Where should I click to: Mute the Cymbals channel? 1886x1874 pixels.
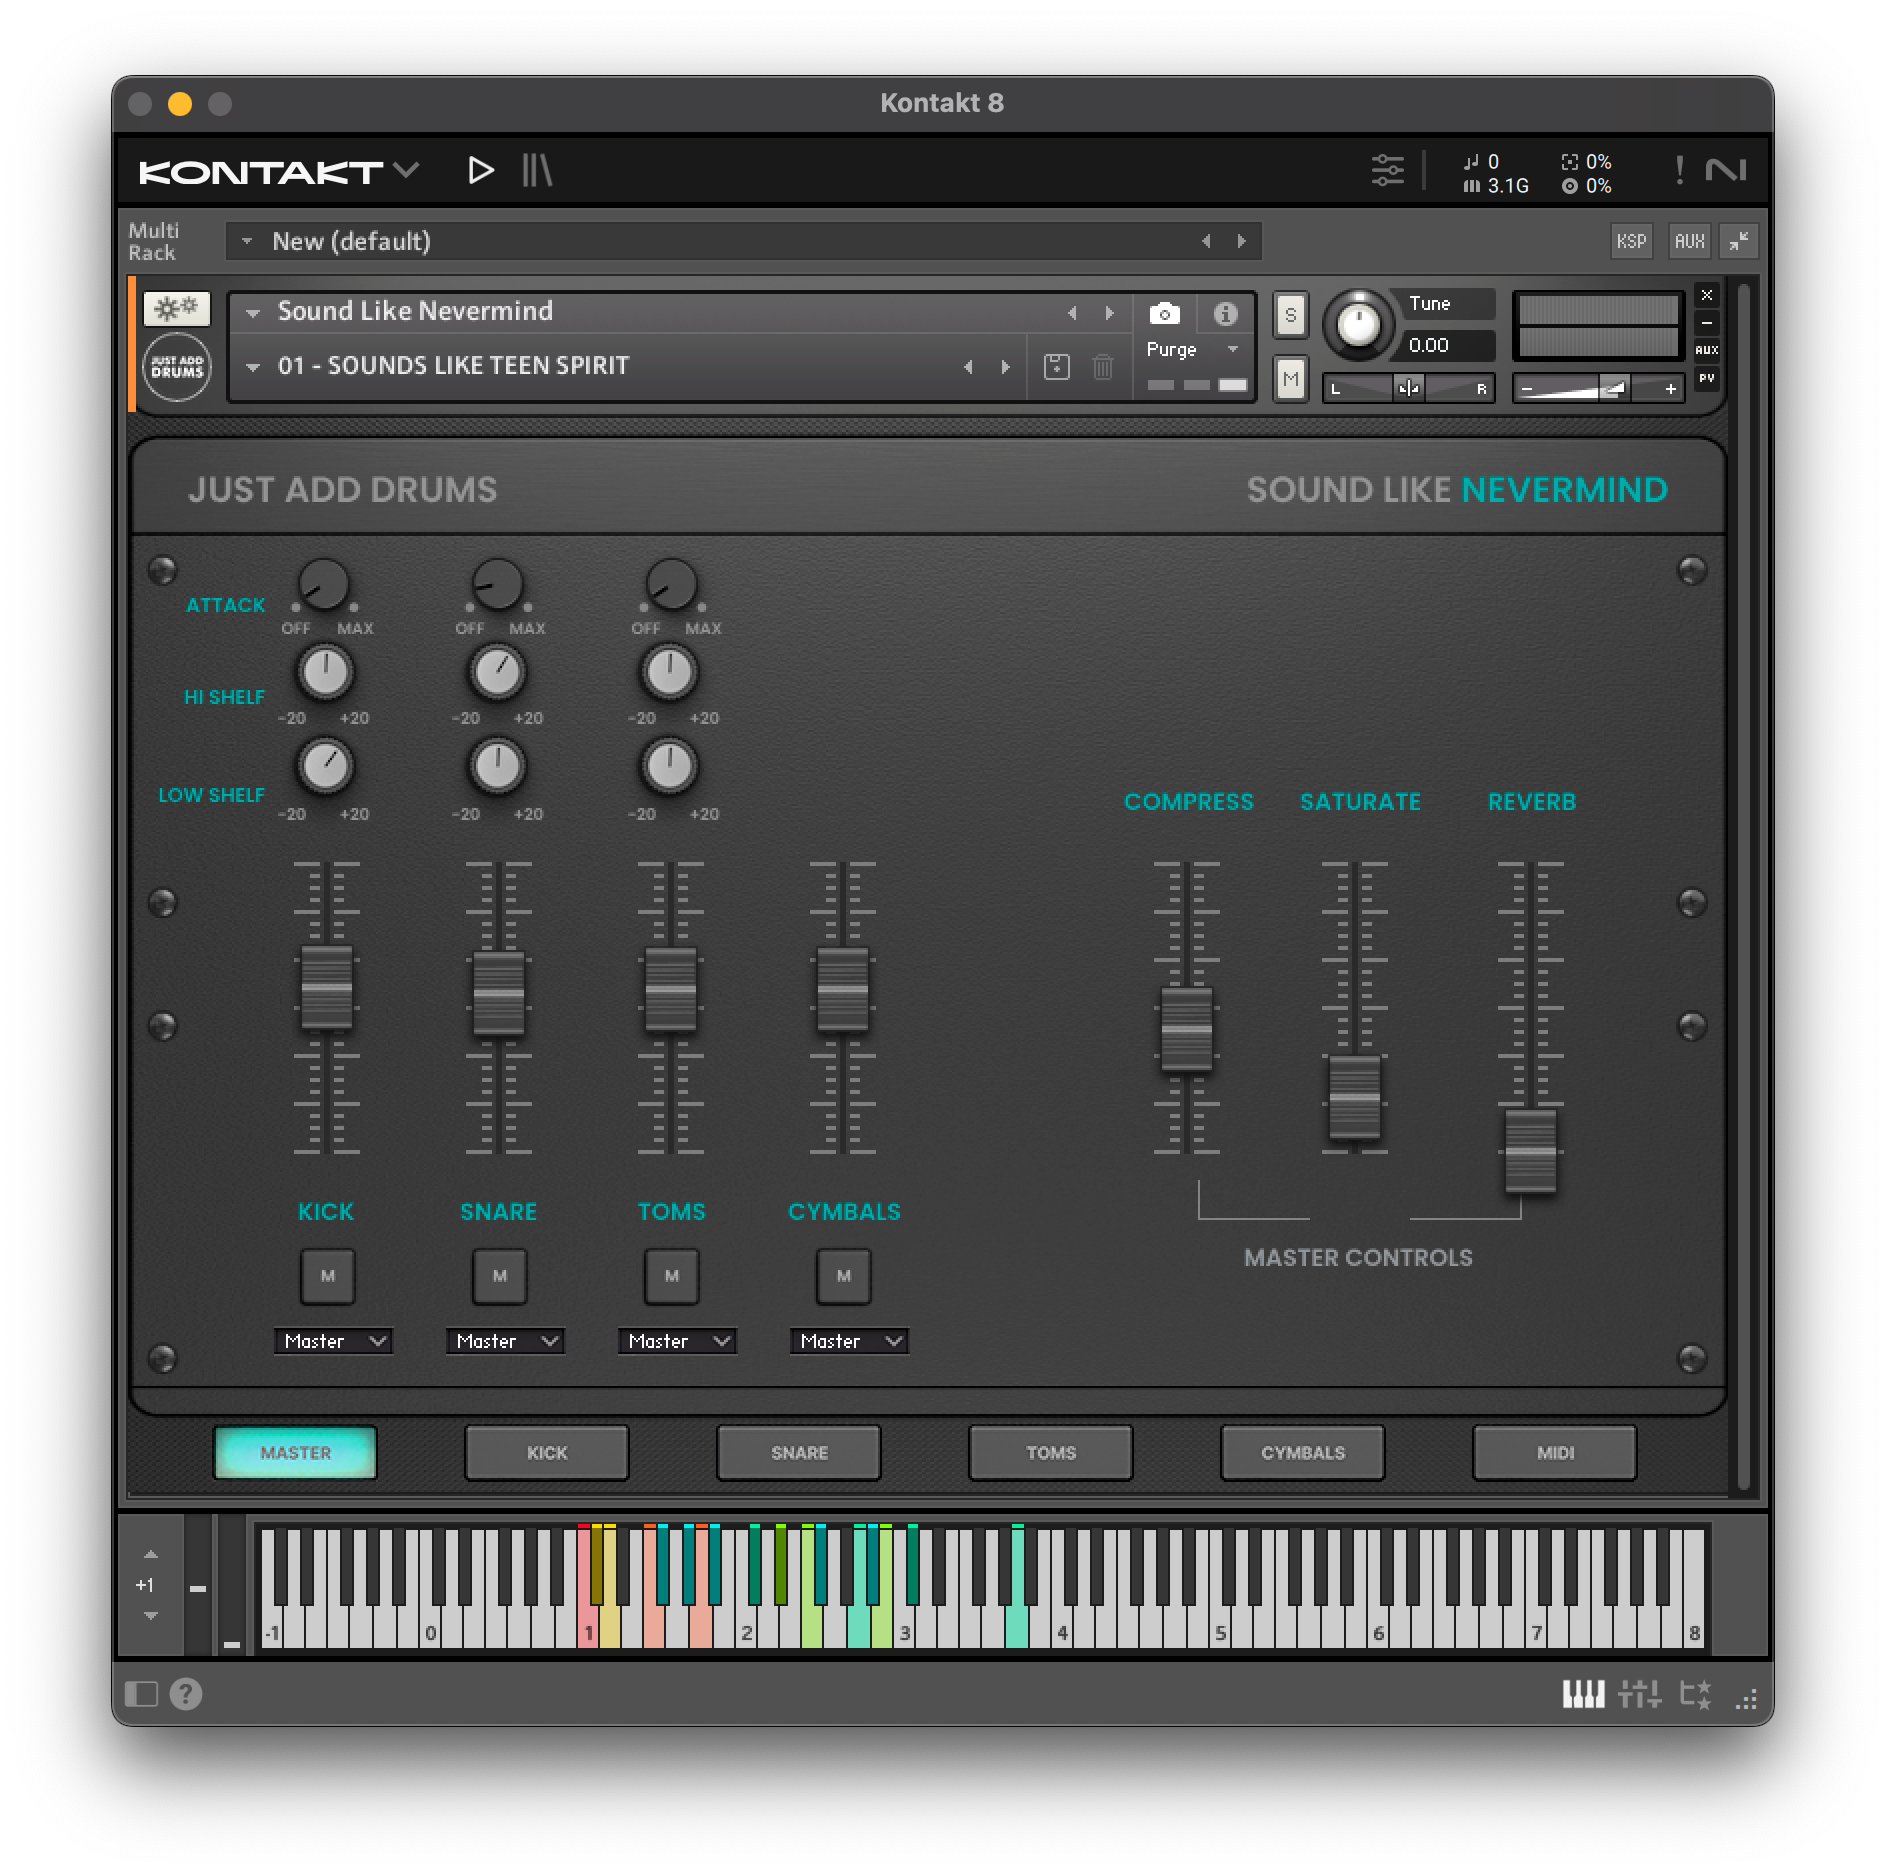tap(843, 1276)
